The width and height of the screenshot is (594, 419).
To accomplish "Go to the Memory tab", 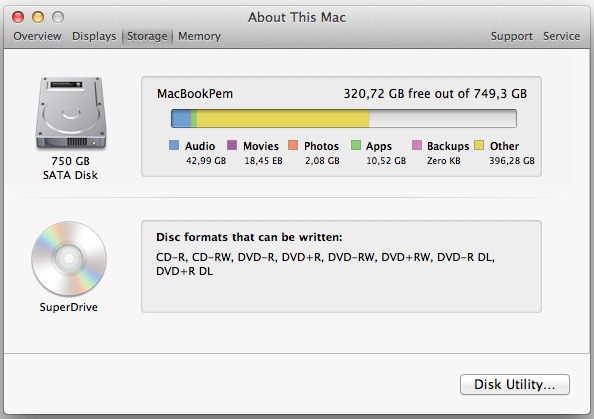I will point(199,36).
